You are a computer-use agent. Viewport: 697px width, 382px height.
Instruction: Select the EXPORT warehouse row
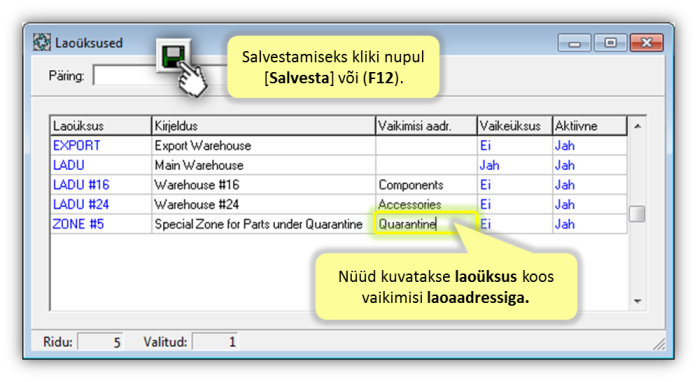pos(338,145)
